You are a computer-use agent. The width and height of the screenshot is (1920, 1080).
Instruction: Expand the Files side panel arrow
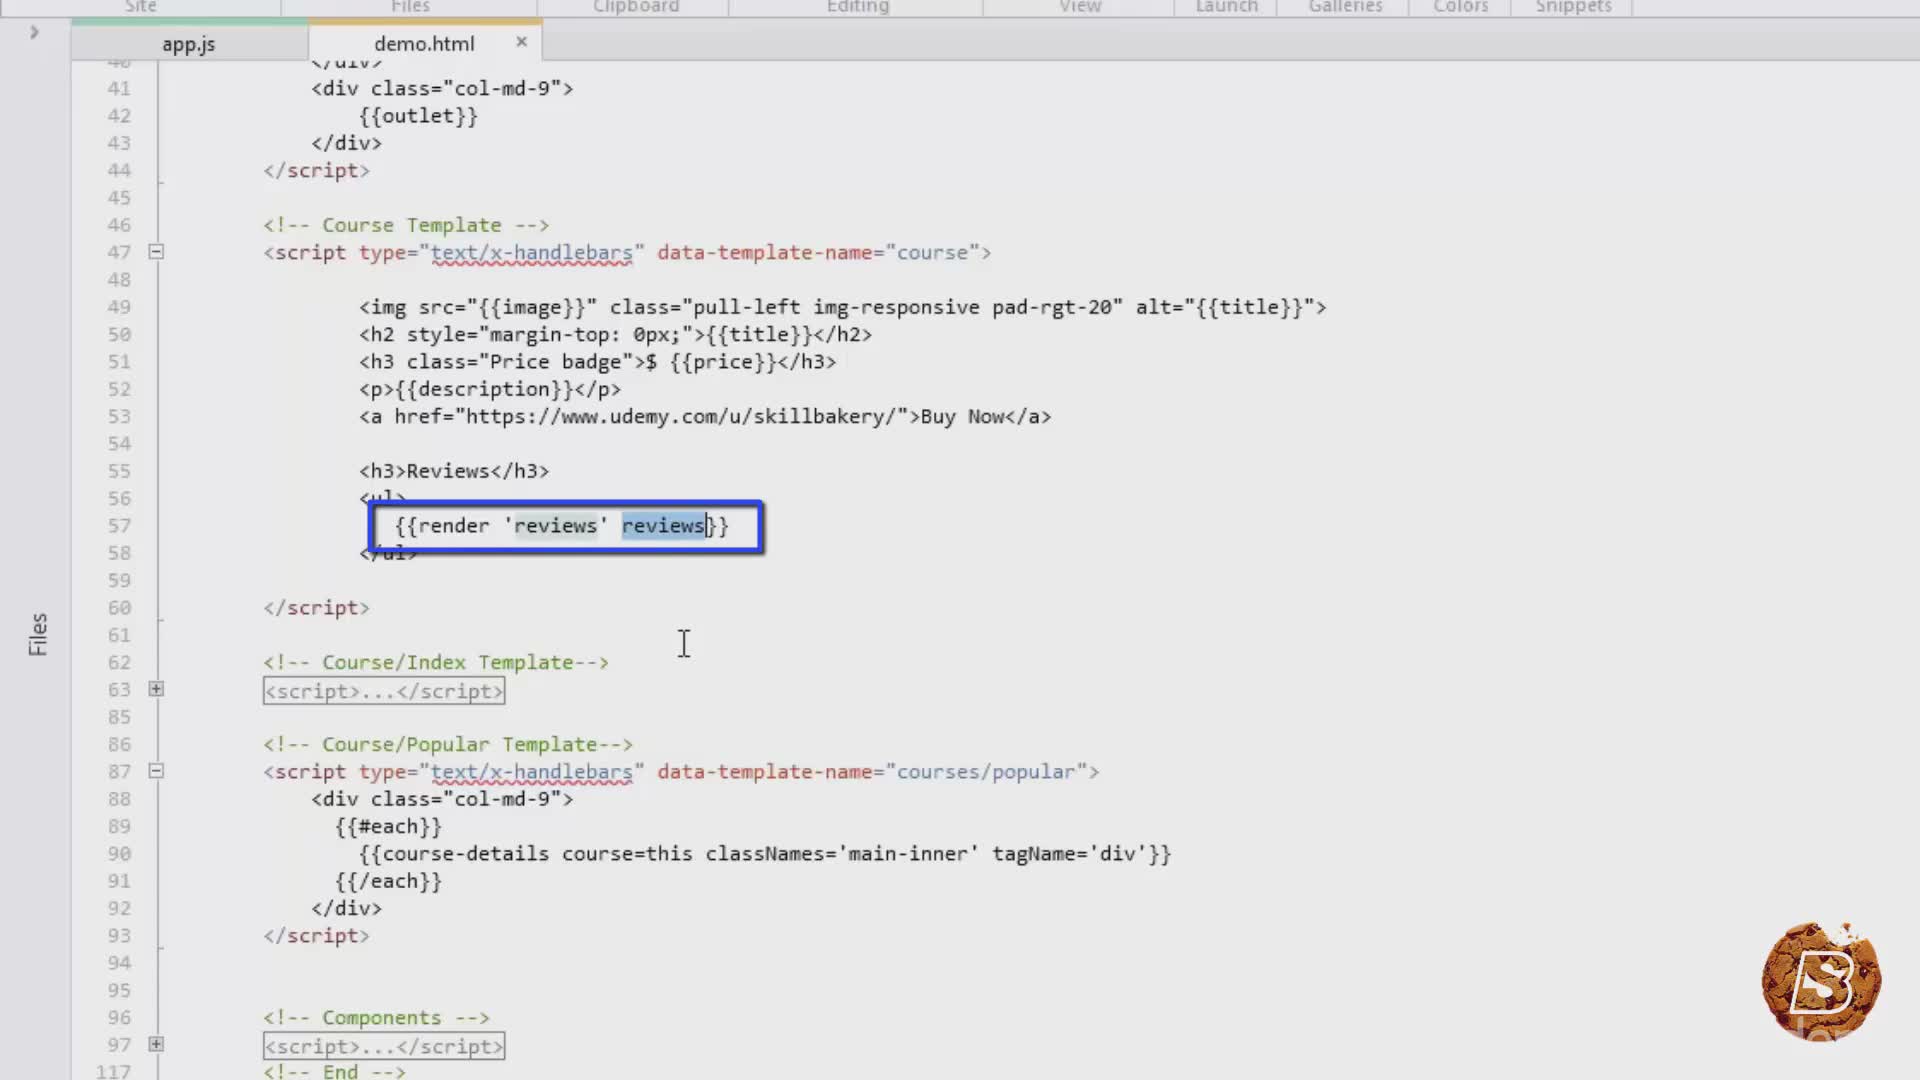pos(34,32)
